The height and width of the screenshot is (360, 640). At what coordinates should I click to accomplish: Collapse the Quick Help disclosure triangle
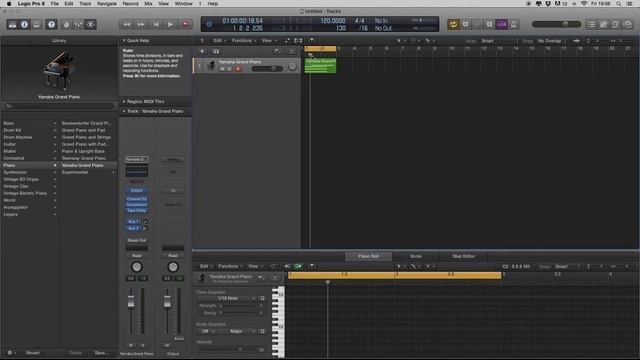(124, 40)
